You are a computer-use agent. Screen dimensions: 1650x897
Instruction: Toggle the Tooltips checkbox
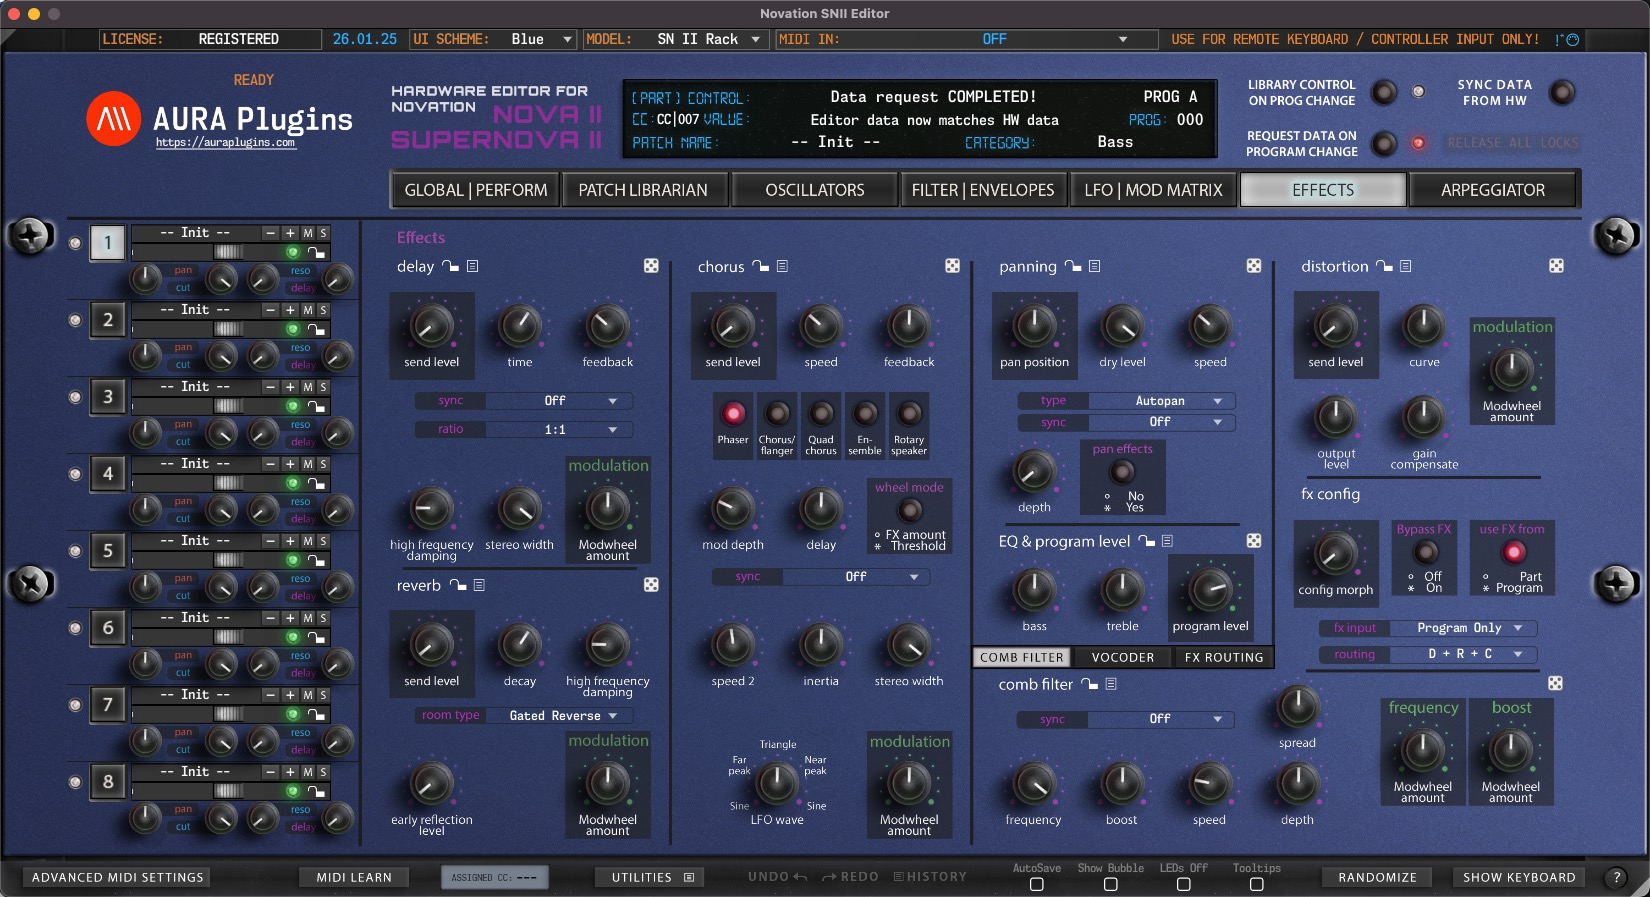point(1256,884)
